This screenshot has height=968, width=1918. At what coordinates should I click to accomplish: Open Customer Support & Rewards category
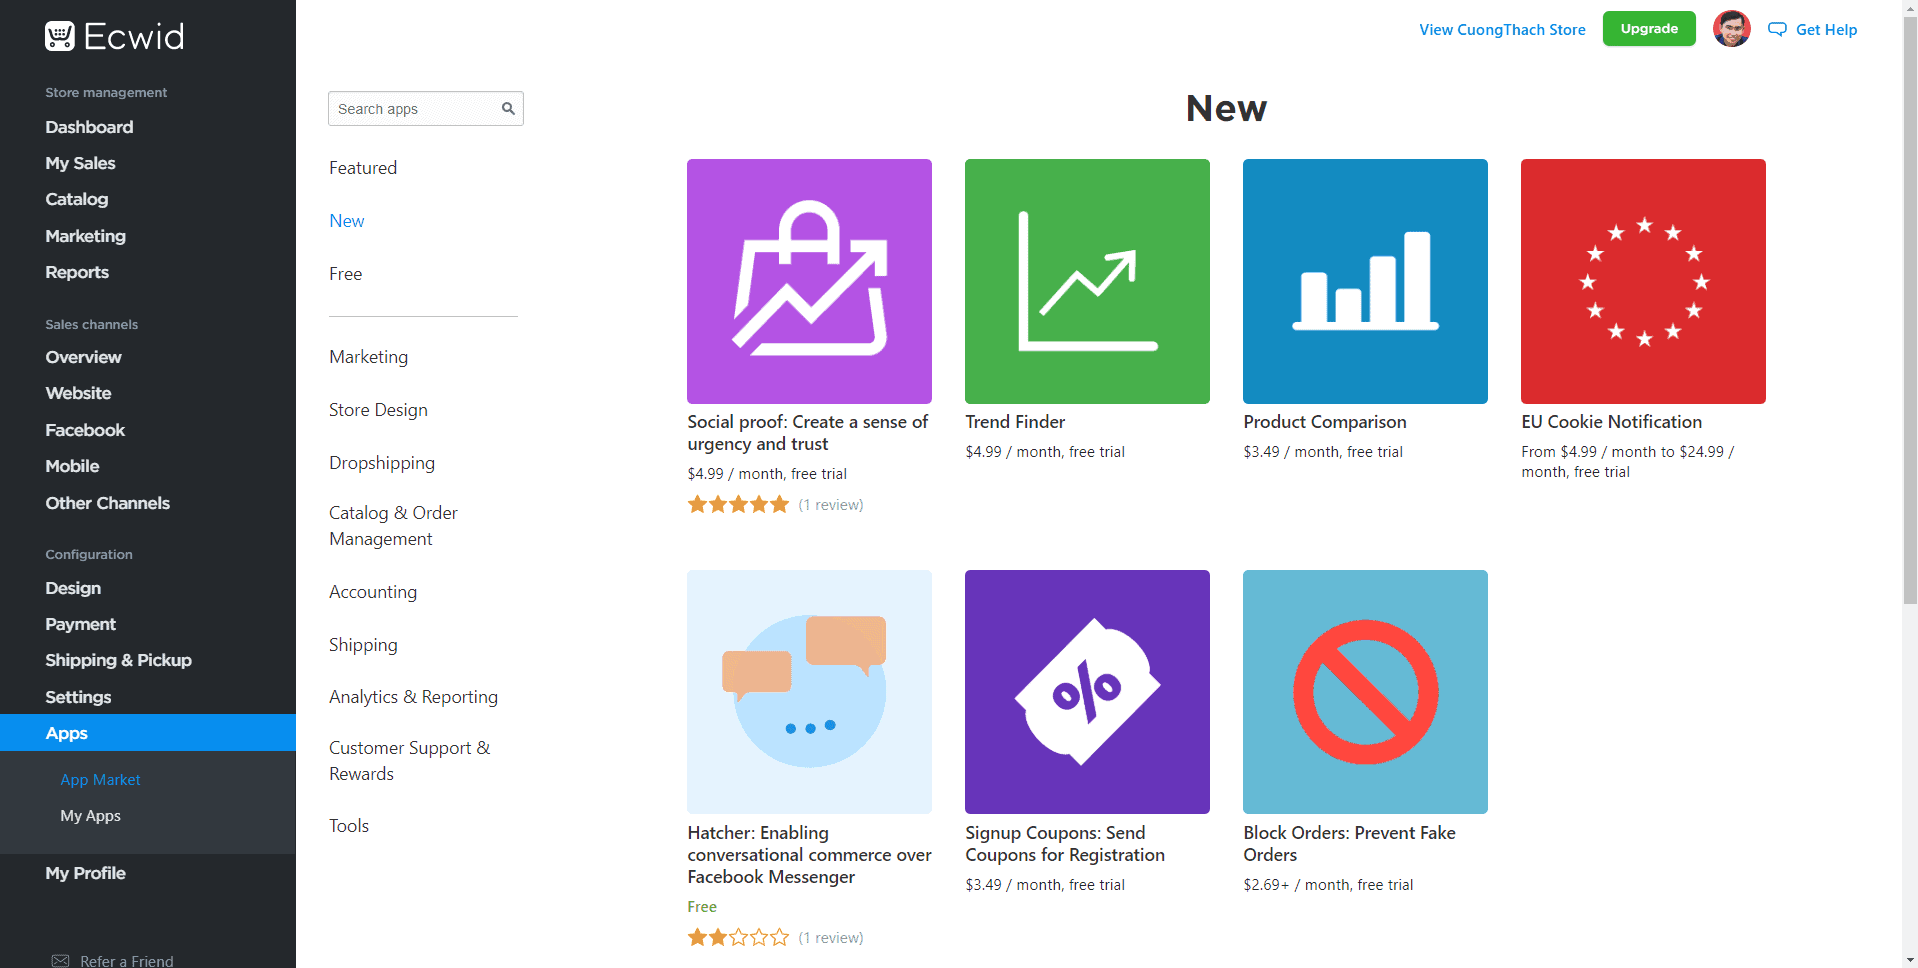pos(410,761)
